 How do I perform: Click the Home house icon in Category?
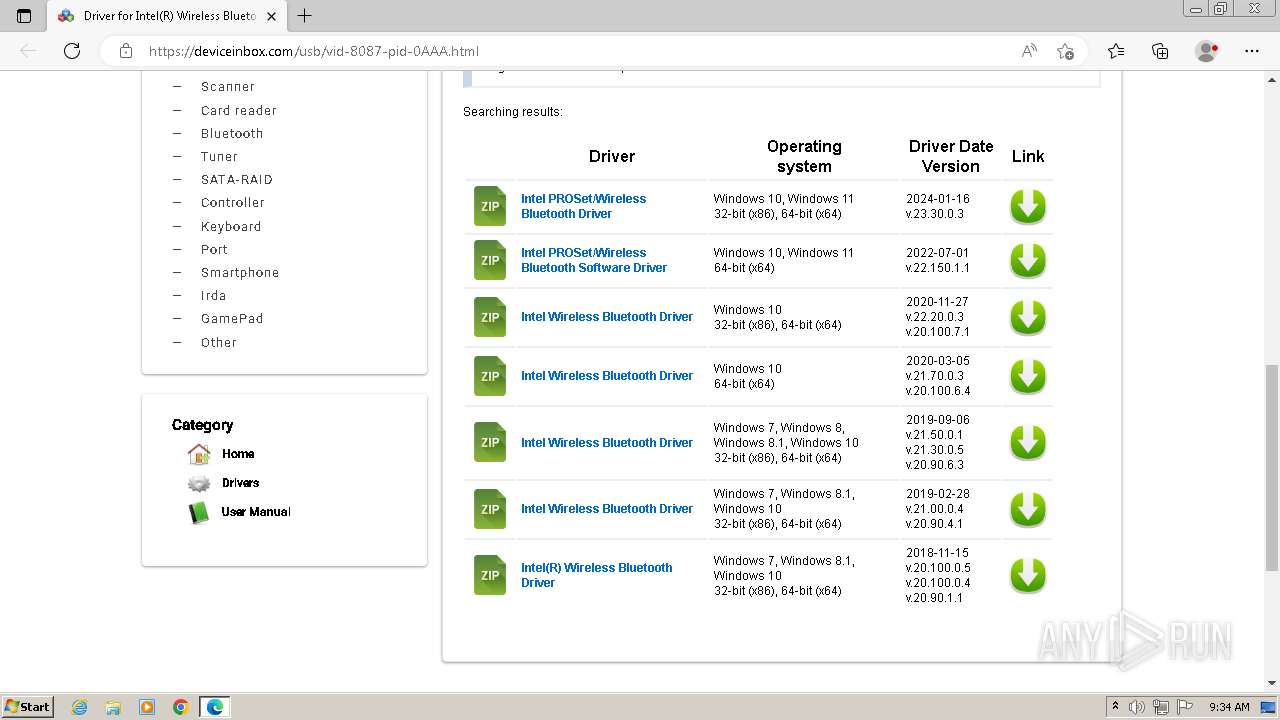click(x=199, y=454)
